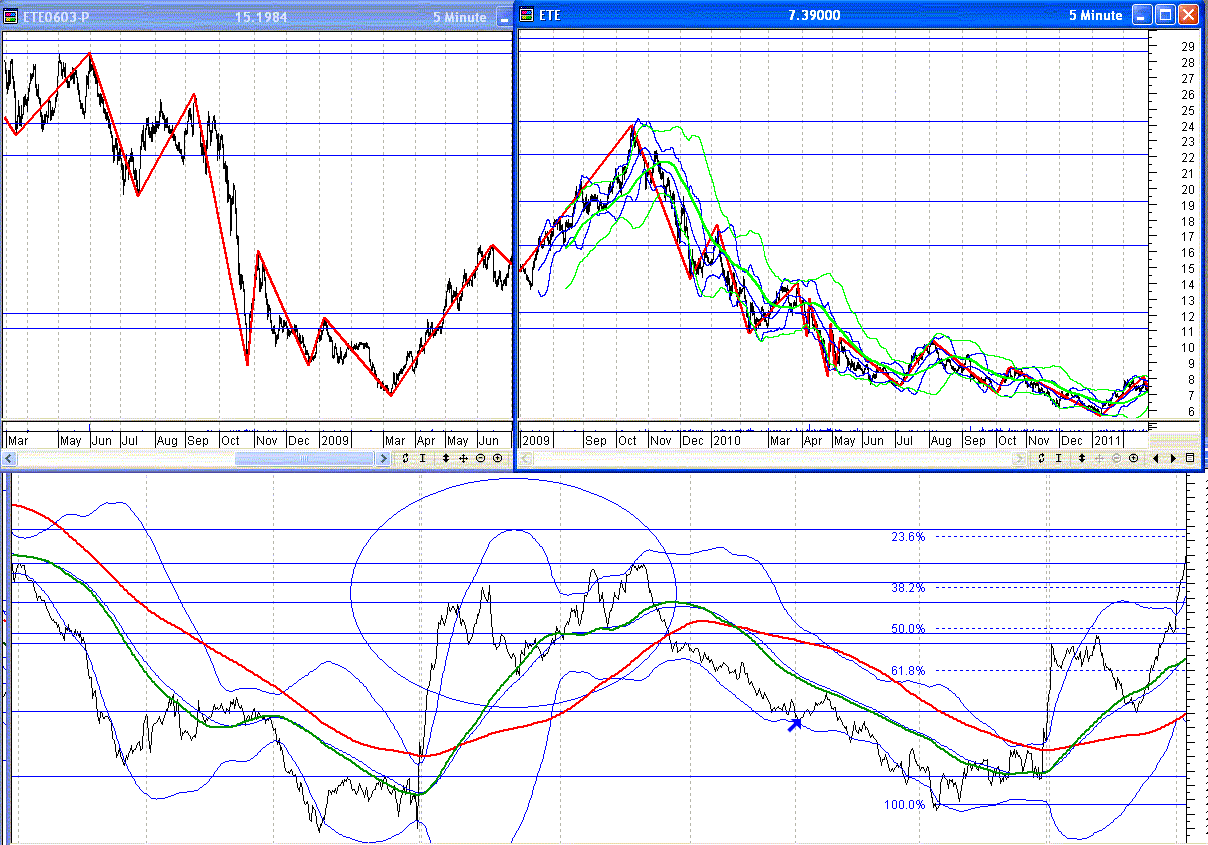This screenshot has width=1208, height=845.
Task: Toggle the green chevron expander beside ETE toolbar
Action: (1019, 458)
